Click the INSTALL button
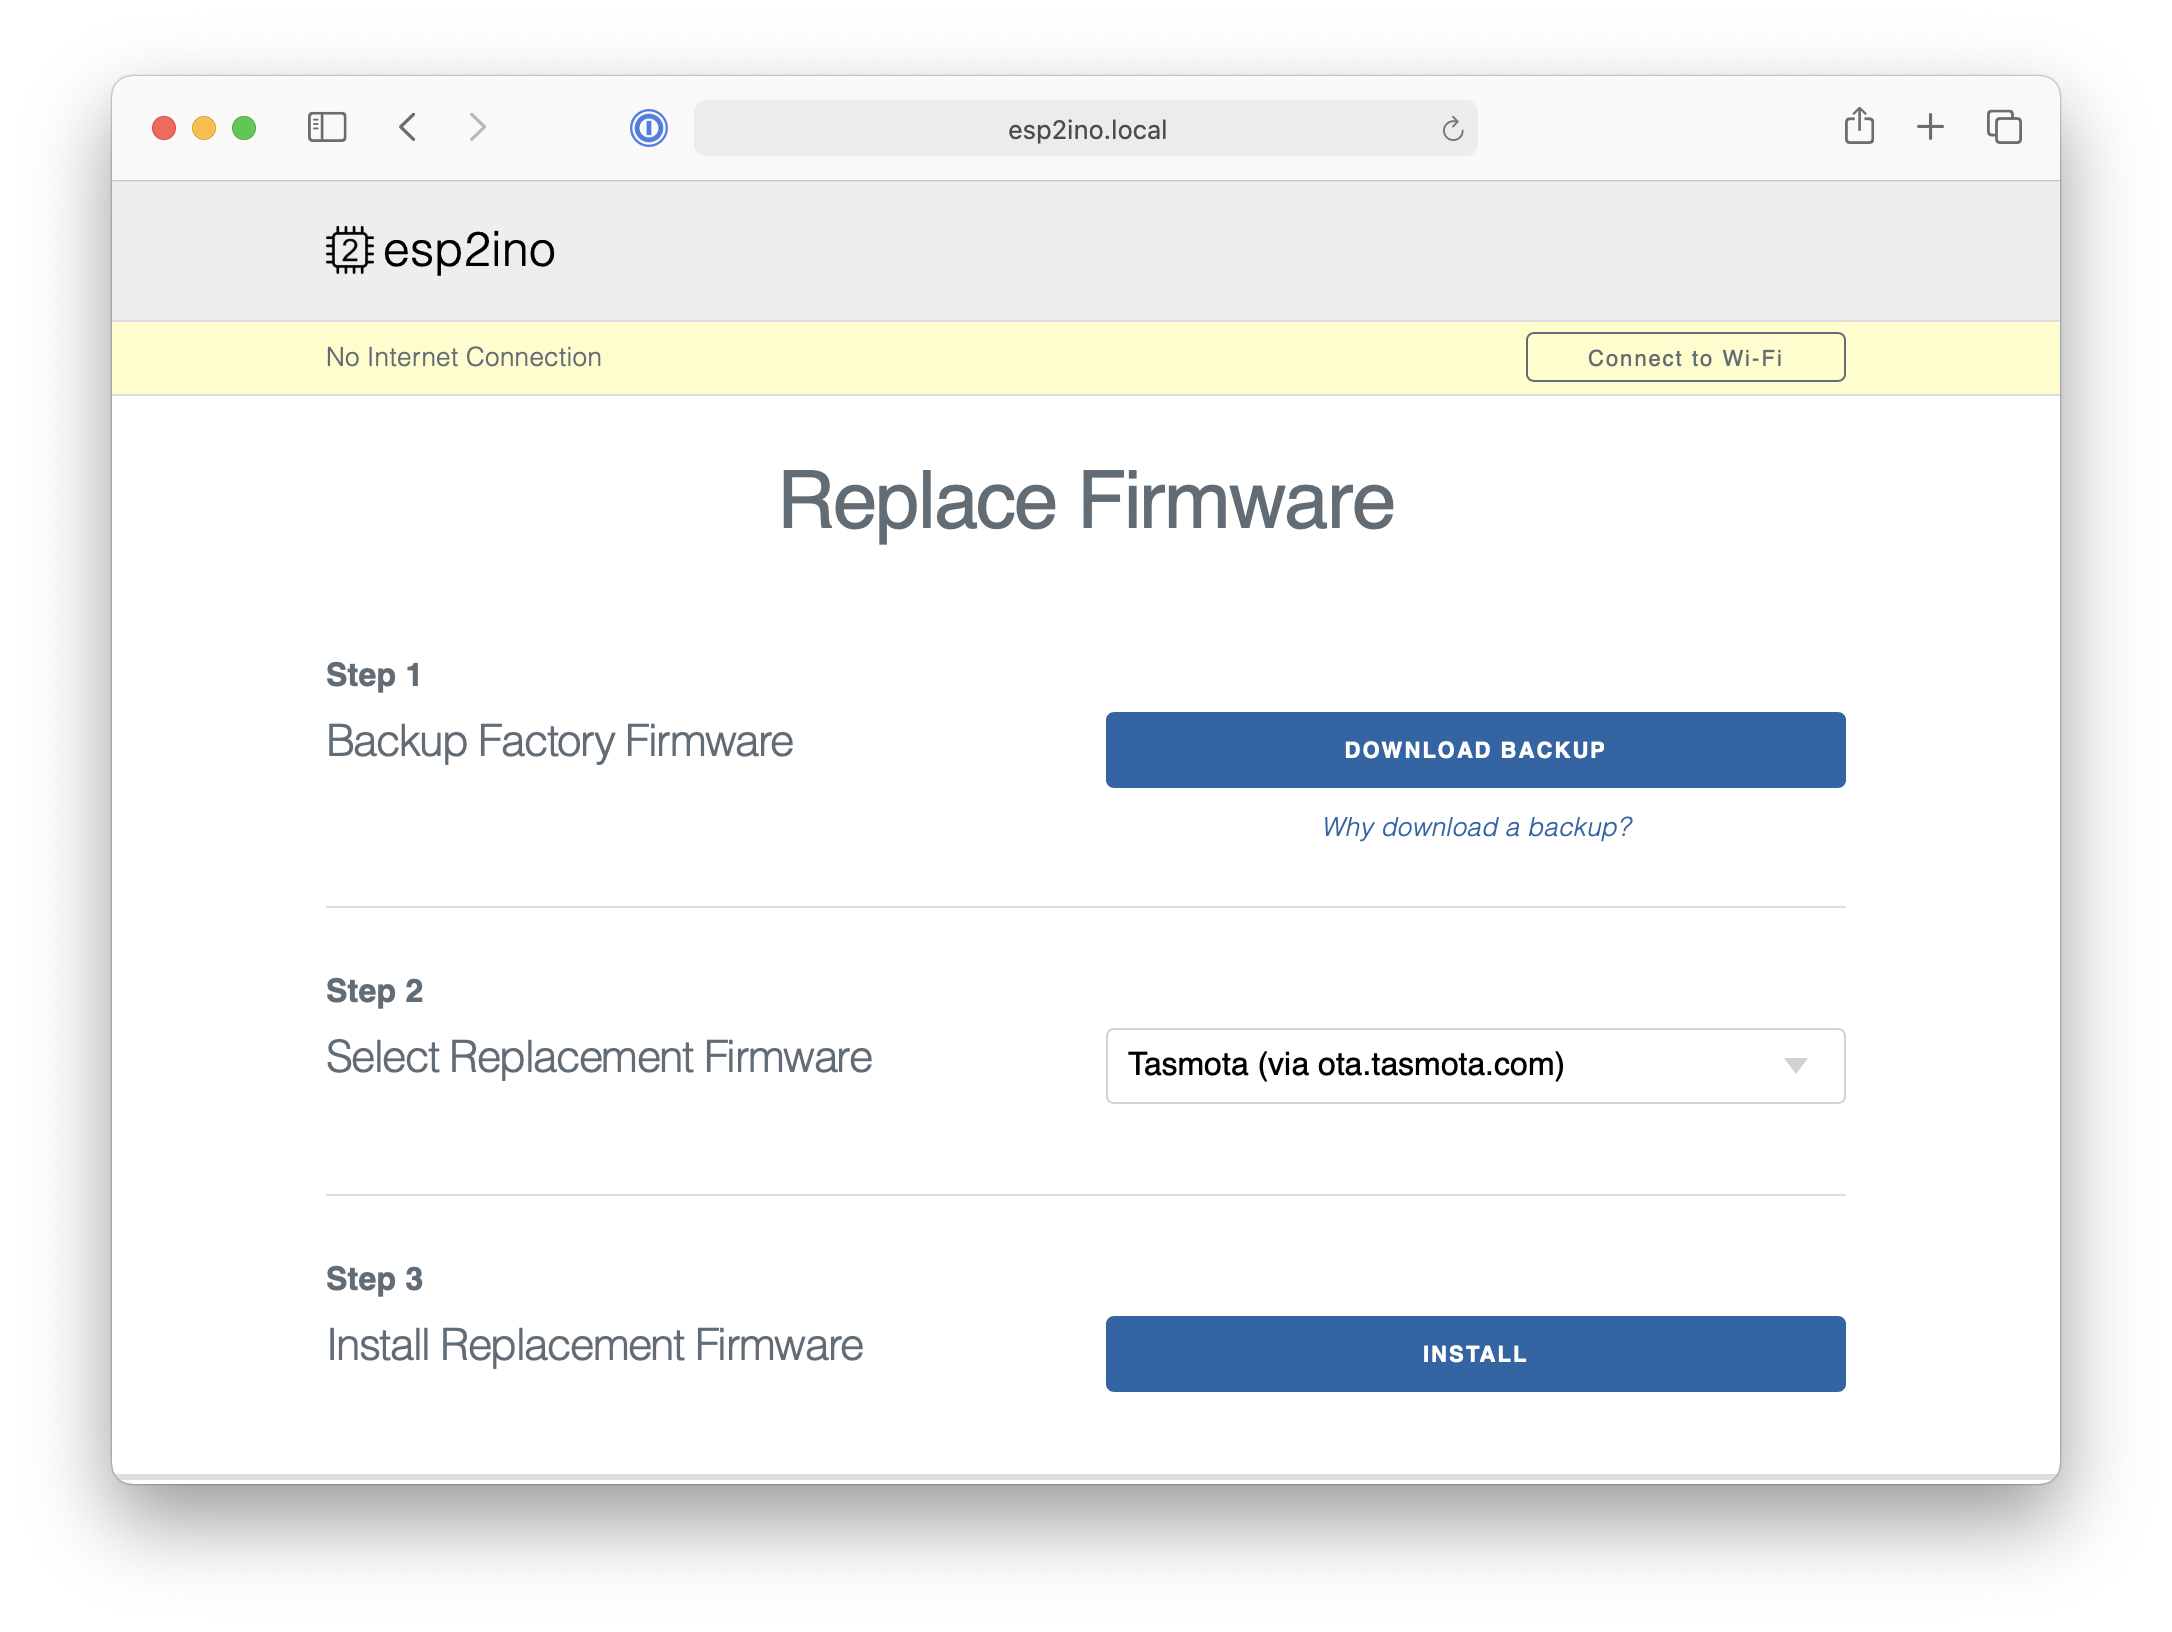 (1473, 1354)
